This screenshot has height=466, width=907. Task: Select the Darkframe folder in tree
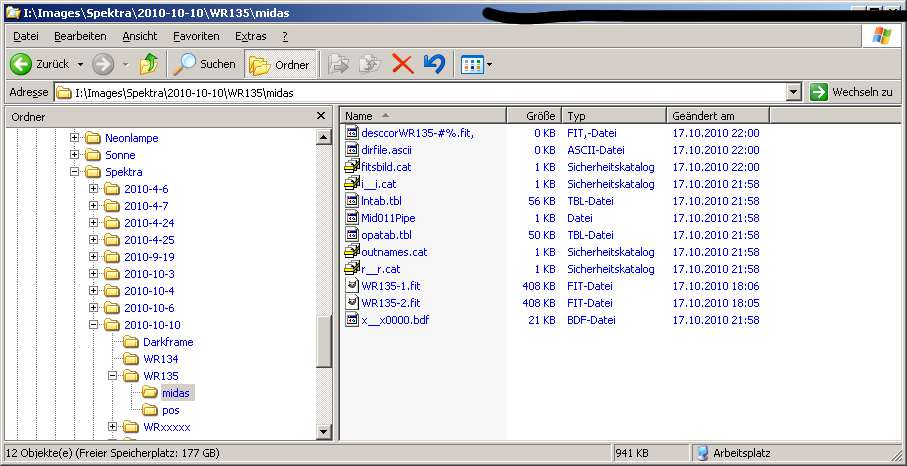[168, 342]
